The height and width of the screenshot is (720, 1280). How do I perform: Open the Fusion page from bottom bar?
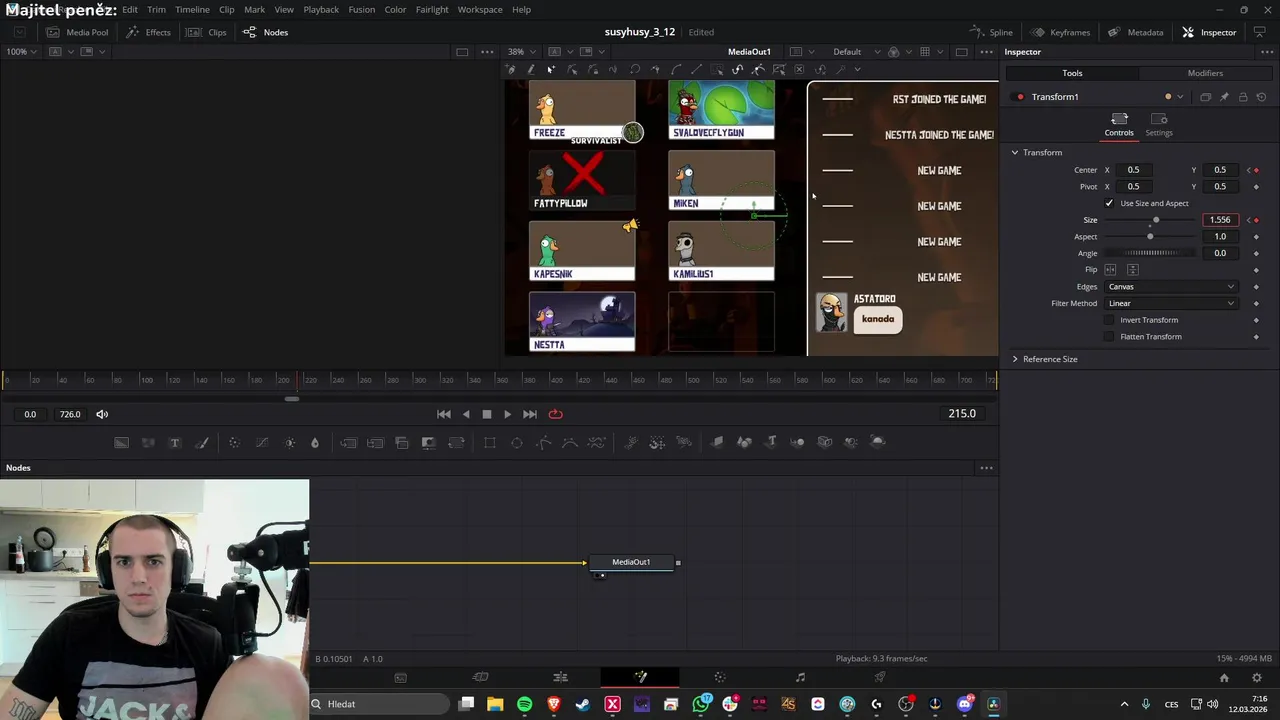(x=640, y=677)
